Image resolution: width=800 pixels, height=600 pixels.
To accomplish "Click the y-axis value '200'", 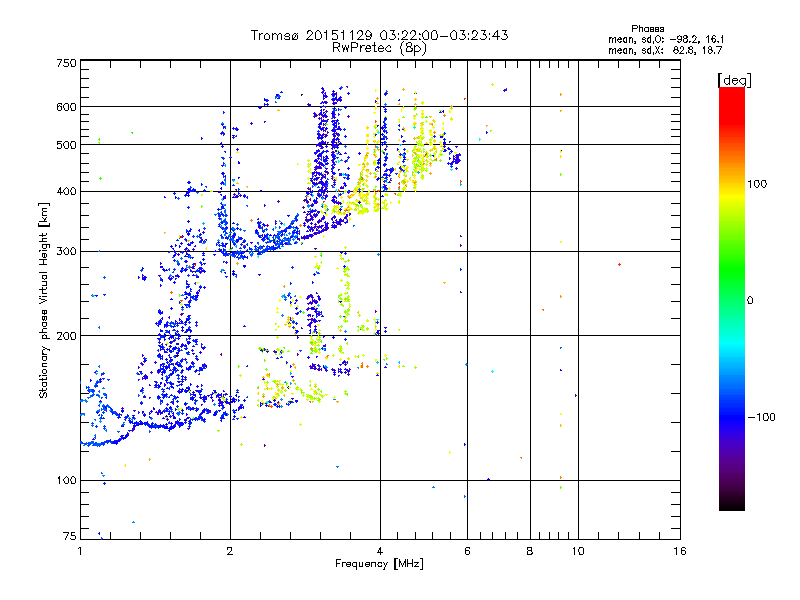I will point(66,336).
